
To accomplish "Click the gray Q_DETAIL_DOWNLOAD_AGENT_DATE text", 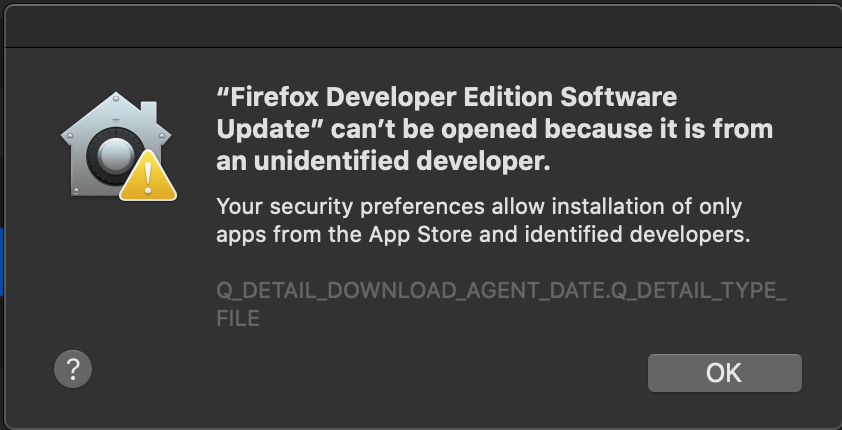I will [x=410, y=290].
